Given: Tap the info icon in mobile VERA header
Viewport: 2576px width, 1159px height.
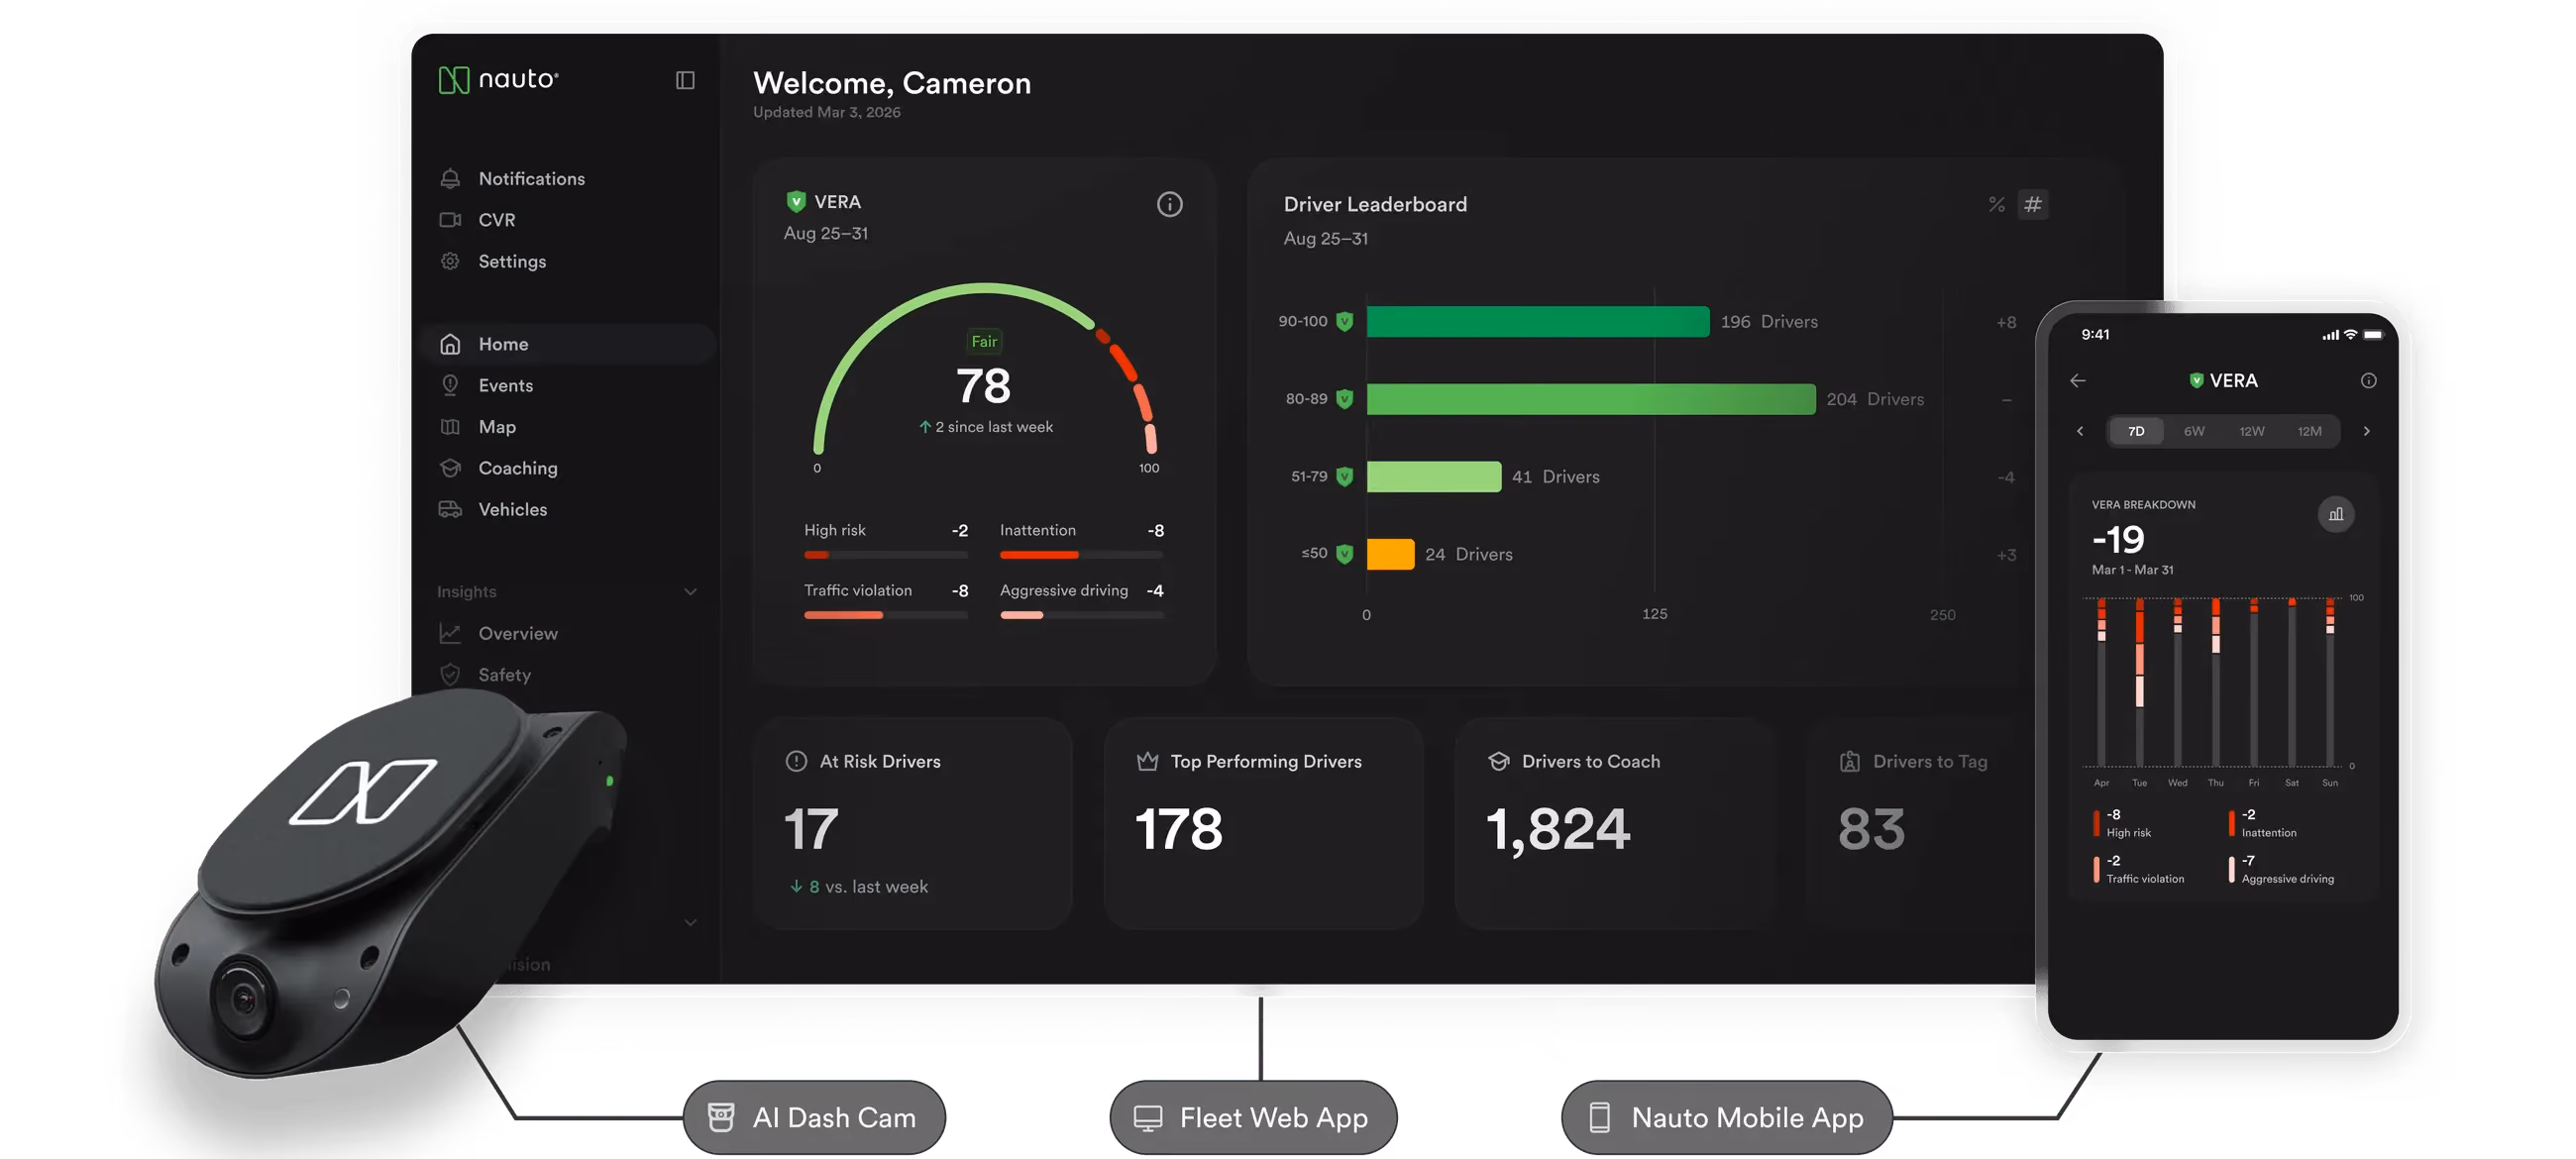Looking at the screenshot, I should point(2368,381).
